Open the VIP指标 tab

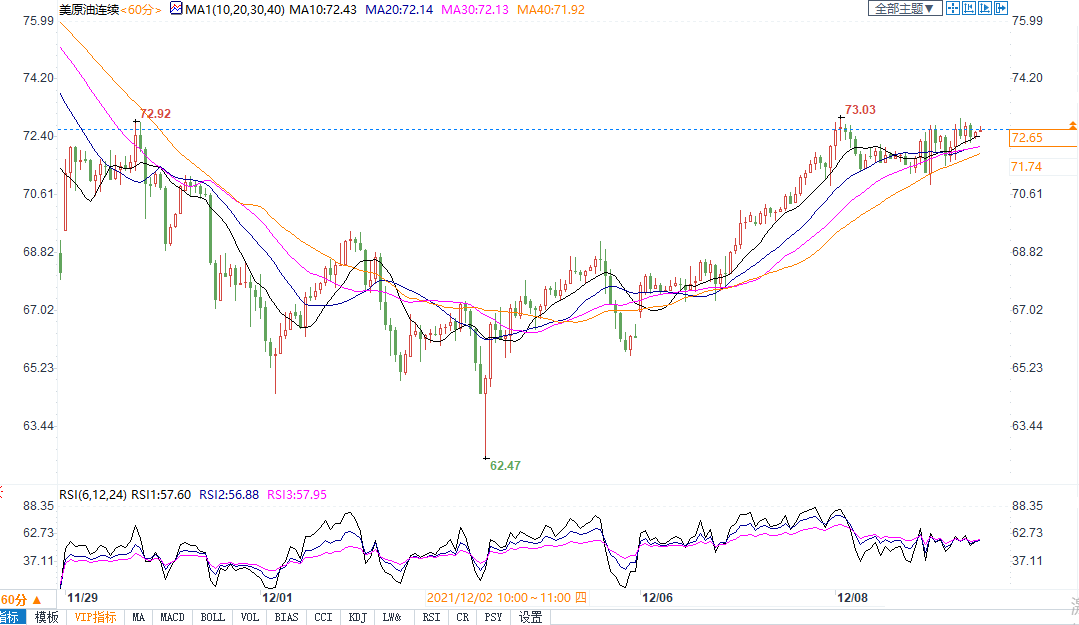(95, 617)
